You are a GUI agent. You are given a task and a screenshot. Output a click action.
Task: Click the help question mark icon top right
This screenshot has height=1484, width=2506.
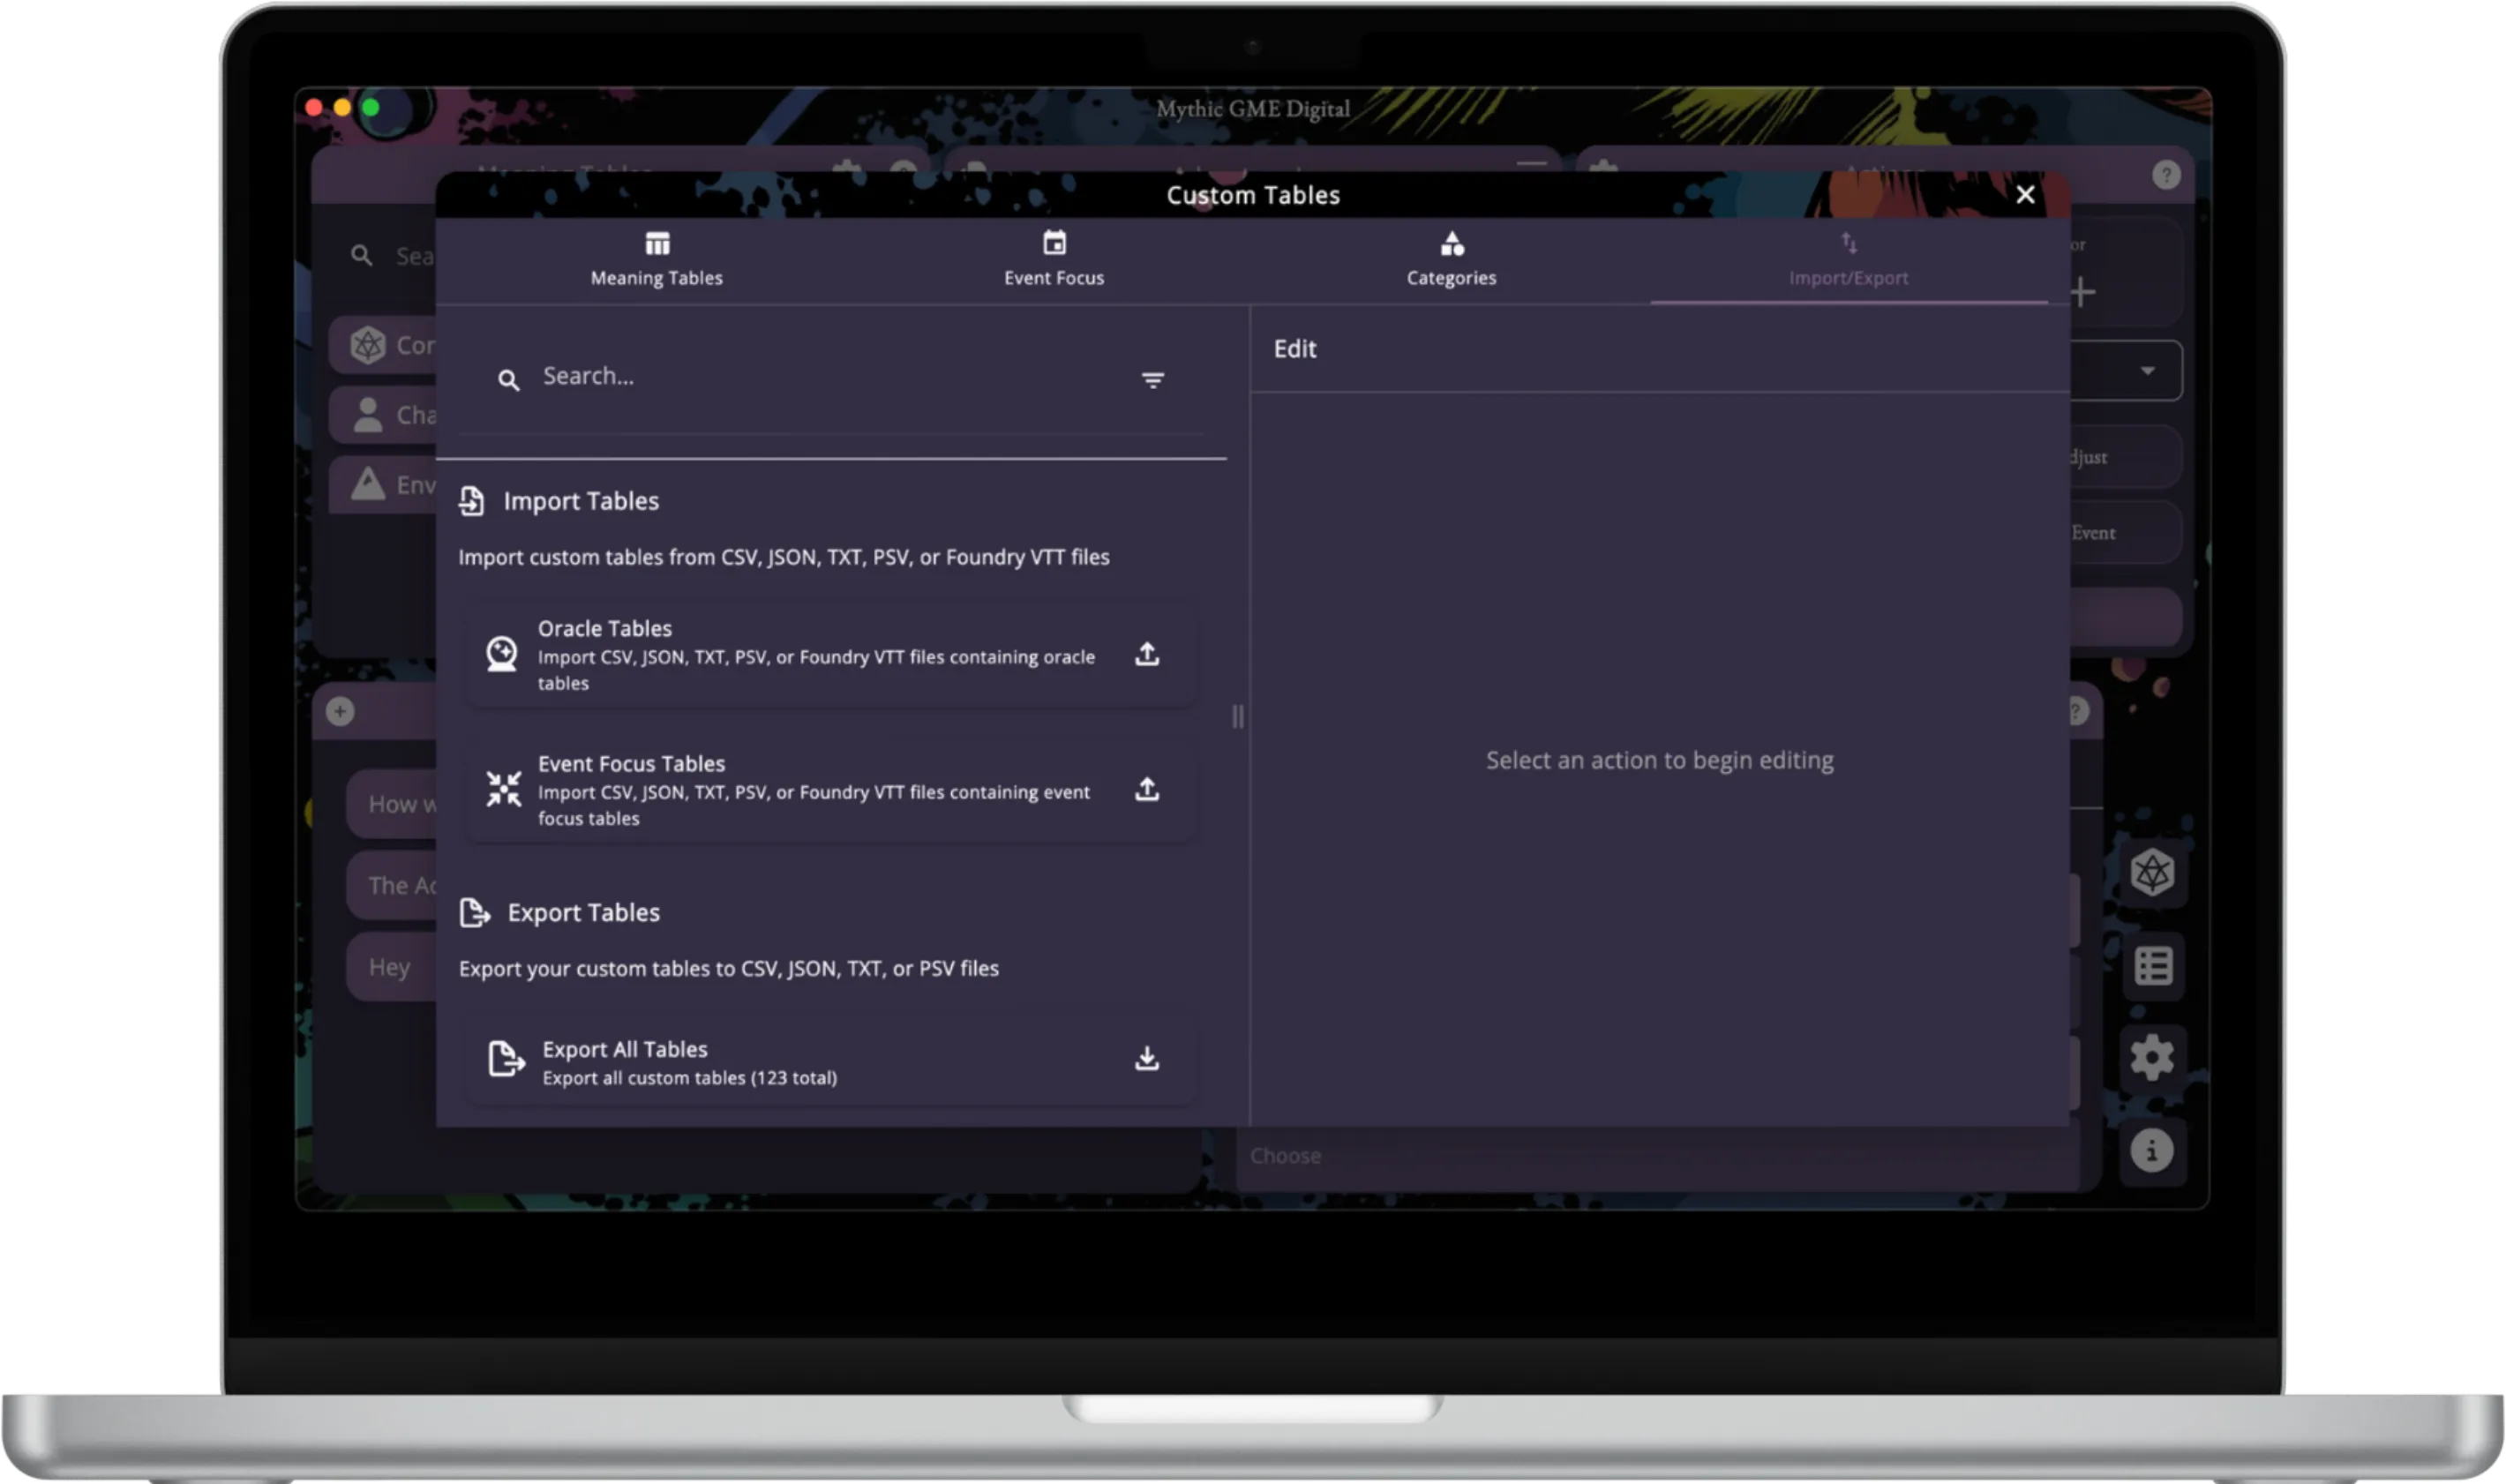tap(2165, 175)
